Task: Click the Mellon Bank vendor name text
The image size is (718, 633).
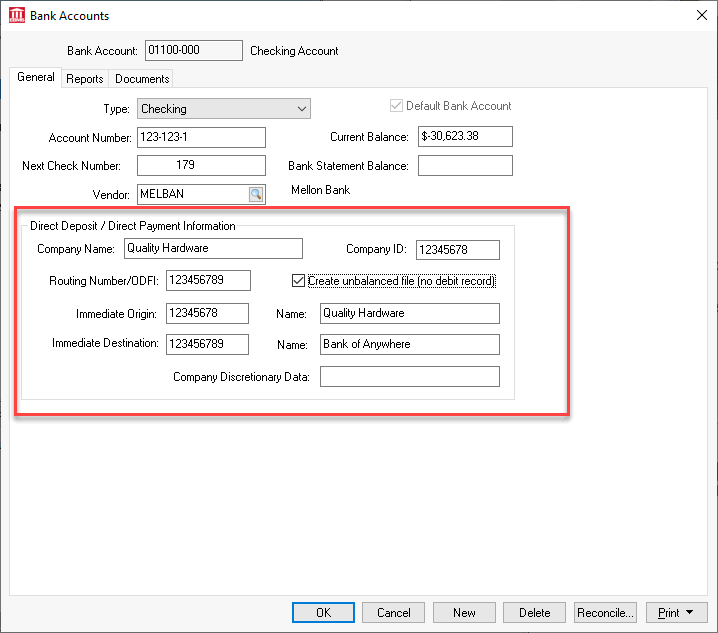Action: coord(321,190)
